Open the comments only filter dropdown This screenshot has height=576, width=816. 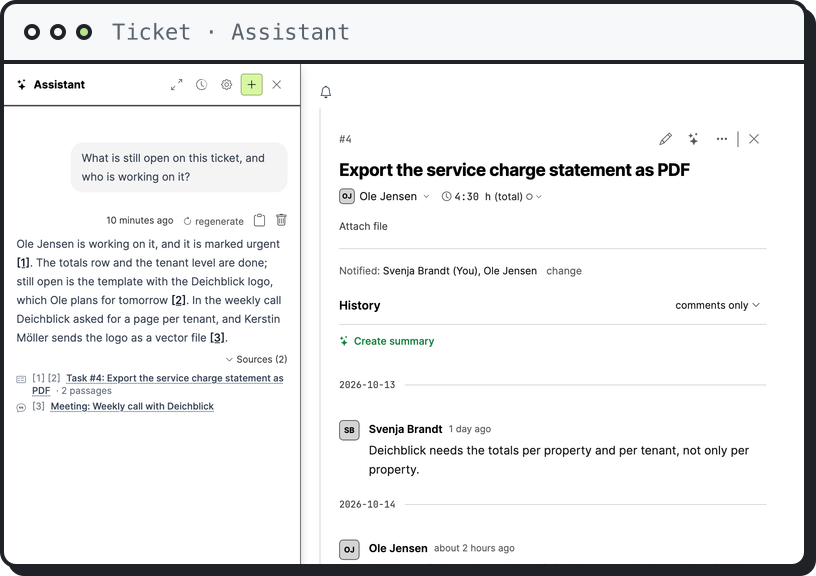point(717,305)
